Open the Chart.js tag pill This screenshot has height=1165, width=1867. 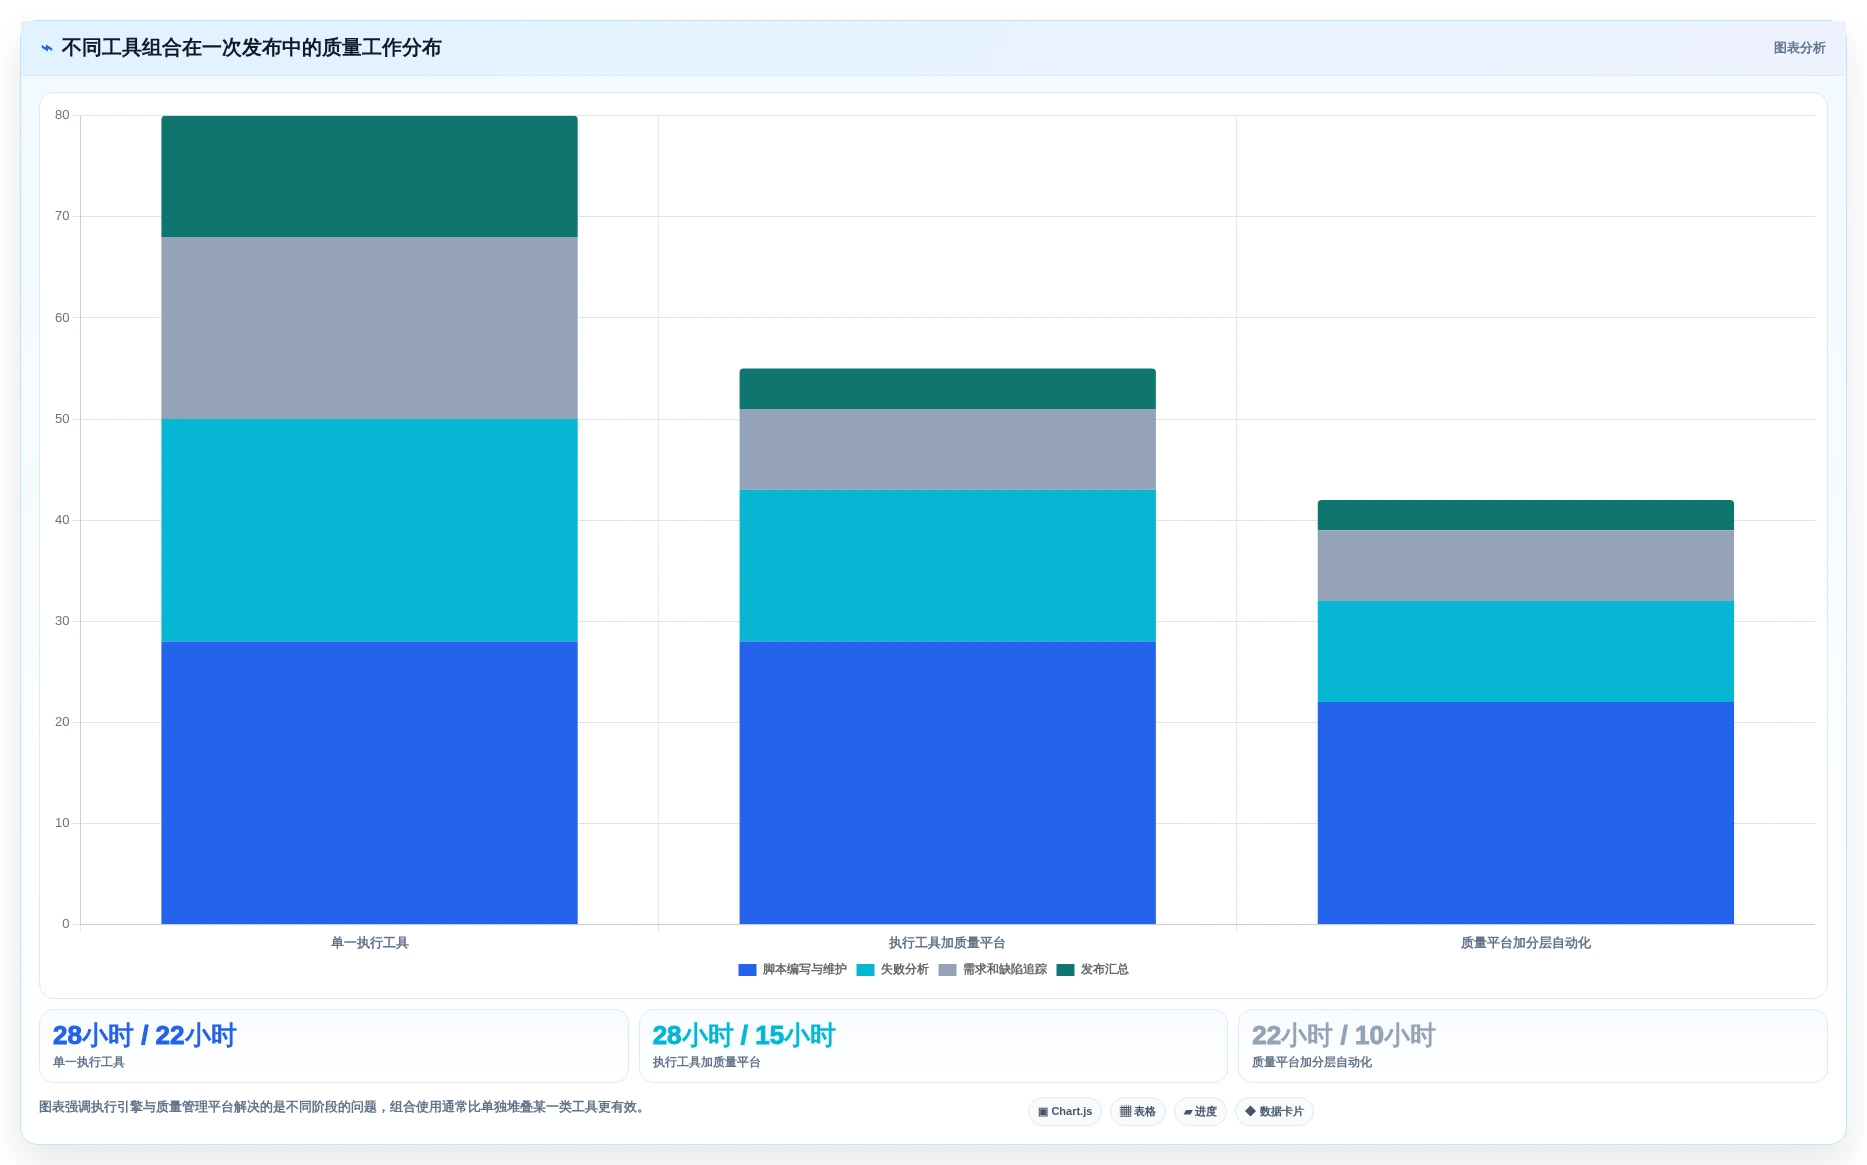(x=1065, y=1111)
